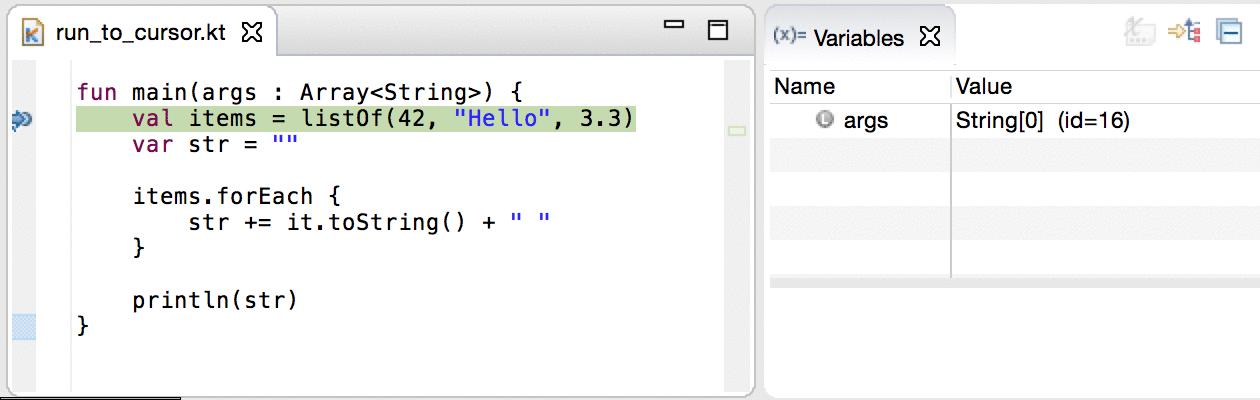Click the Name column header
This screenshot has height=400, width=1260.
click(805, 87)
